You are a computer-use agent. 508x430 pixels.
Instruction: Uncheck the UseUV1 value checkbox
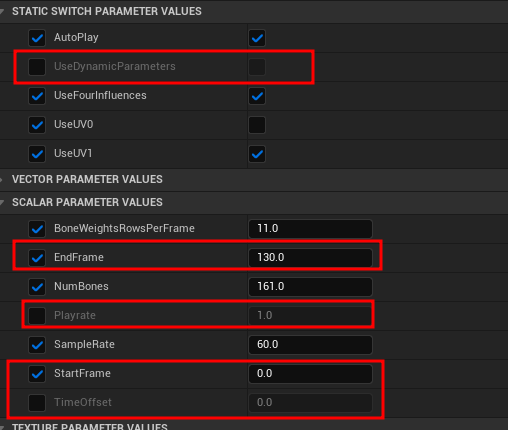257,154
